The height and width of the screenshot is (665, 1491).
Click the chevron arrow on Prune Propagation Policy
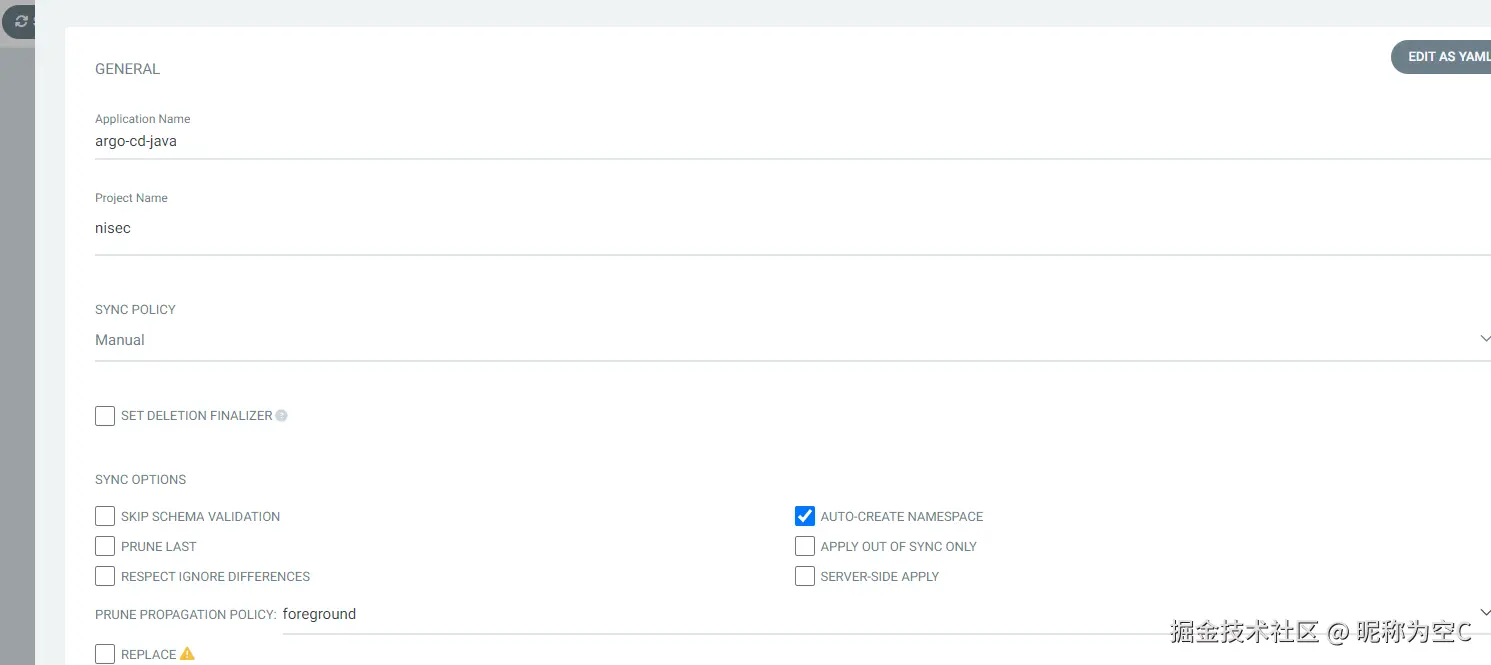click(1484, 613)
